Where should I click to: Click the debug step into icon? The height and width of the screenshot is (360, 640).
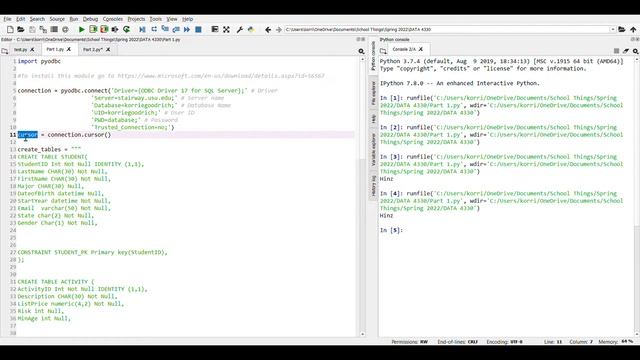pyautogui.click(x=165, y=29)
